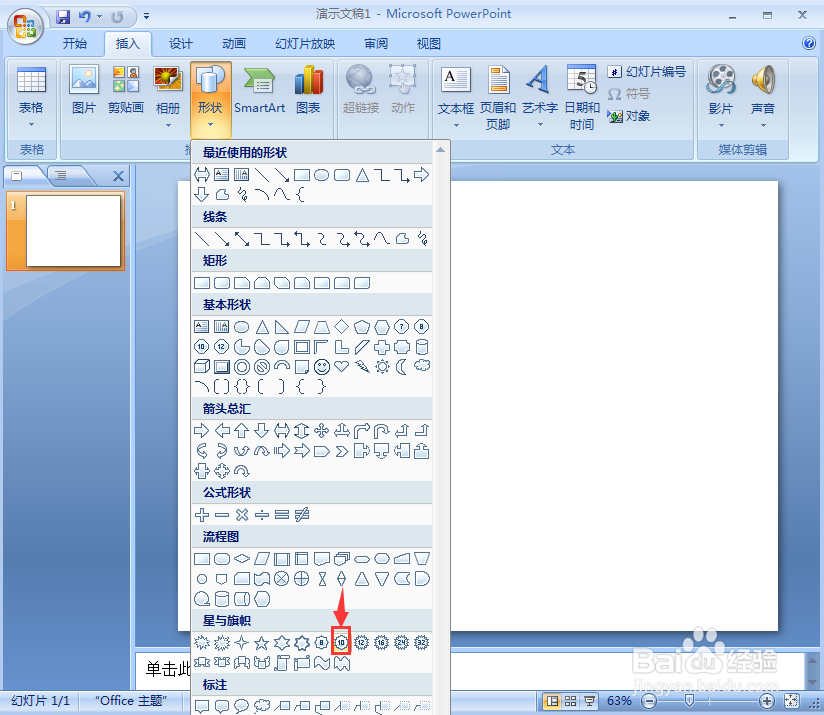
Task: Zoom out with the minus button
Action: [x=650, y=701]
